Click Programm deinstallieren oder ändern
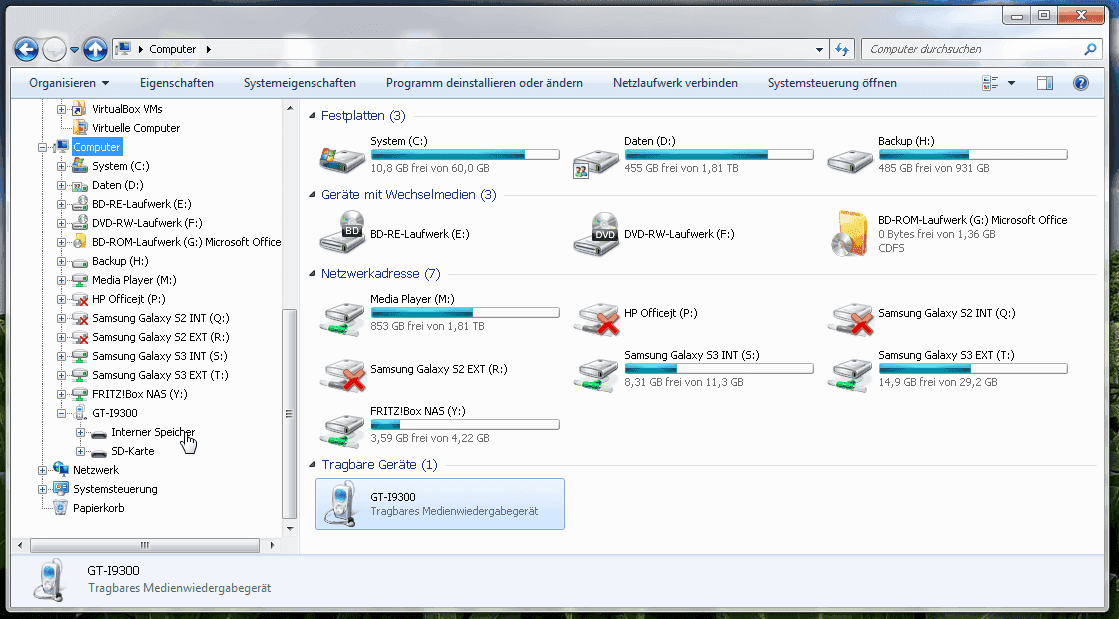This screenshot has width=1119, height=619. [485, 83]
